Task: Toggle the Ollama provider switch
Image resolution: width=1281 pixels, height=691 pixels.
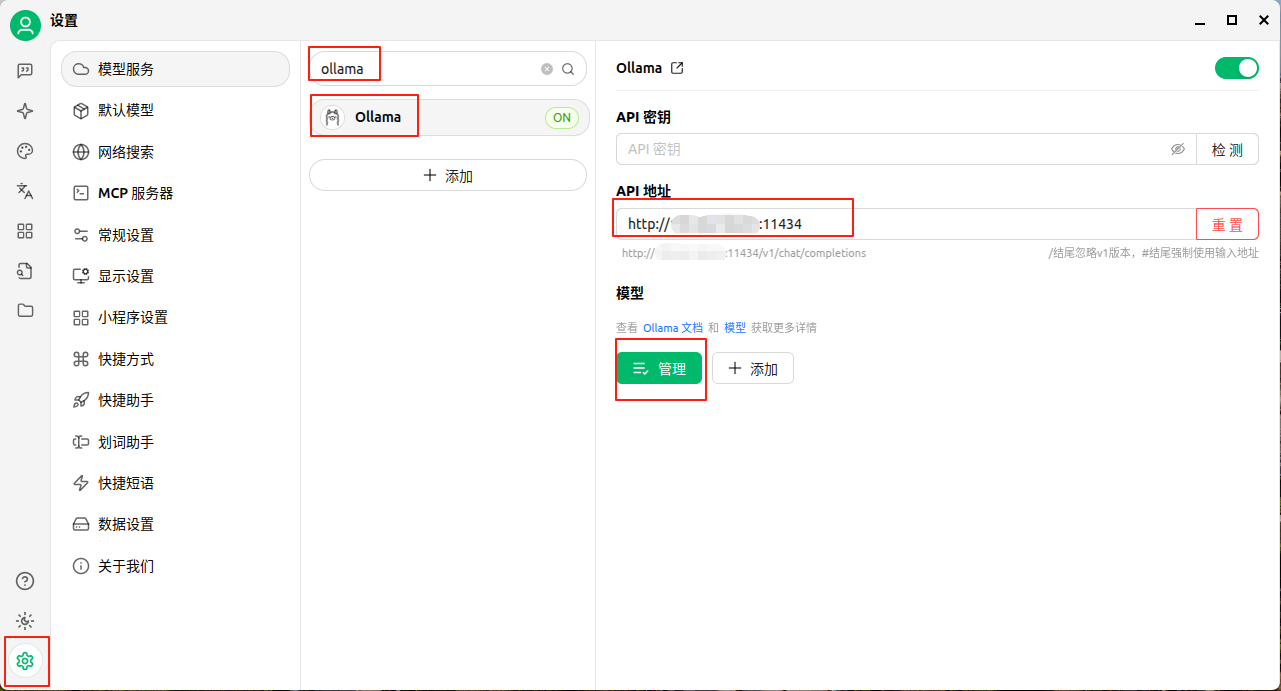Action: (x=1237, y=68)
